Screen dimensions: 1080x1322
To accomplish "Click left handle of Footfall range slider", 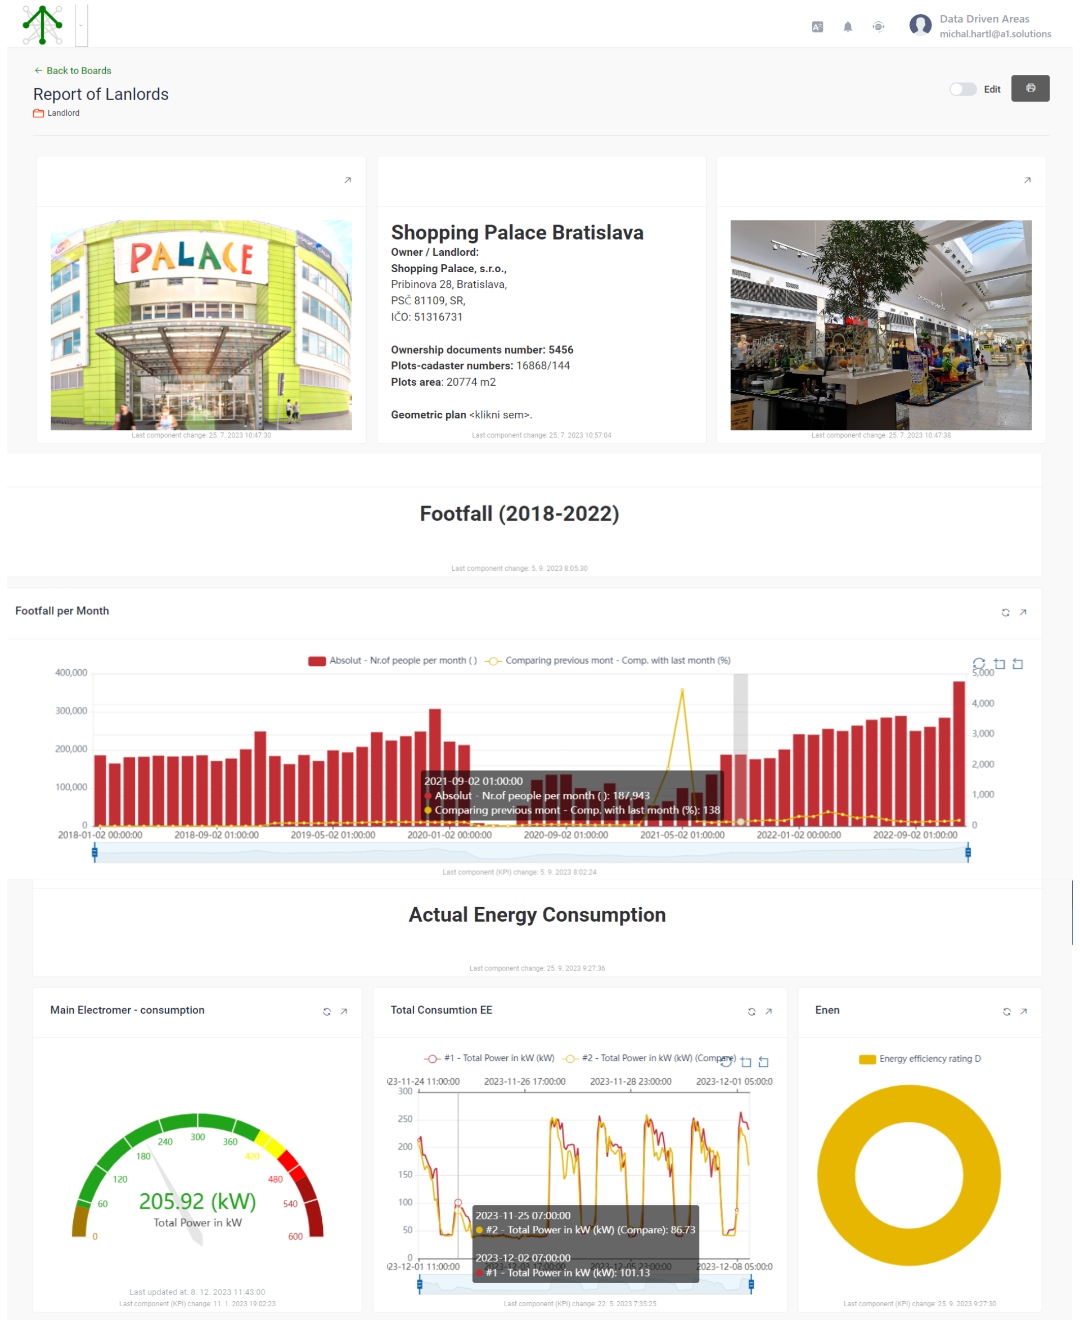I will [95, 852].
